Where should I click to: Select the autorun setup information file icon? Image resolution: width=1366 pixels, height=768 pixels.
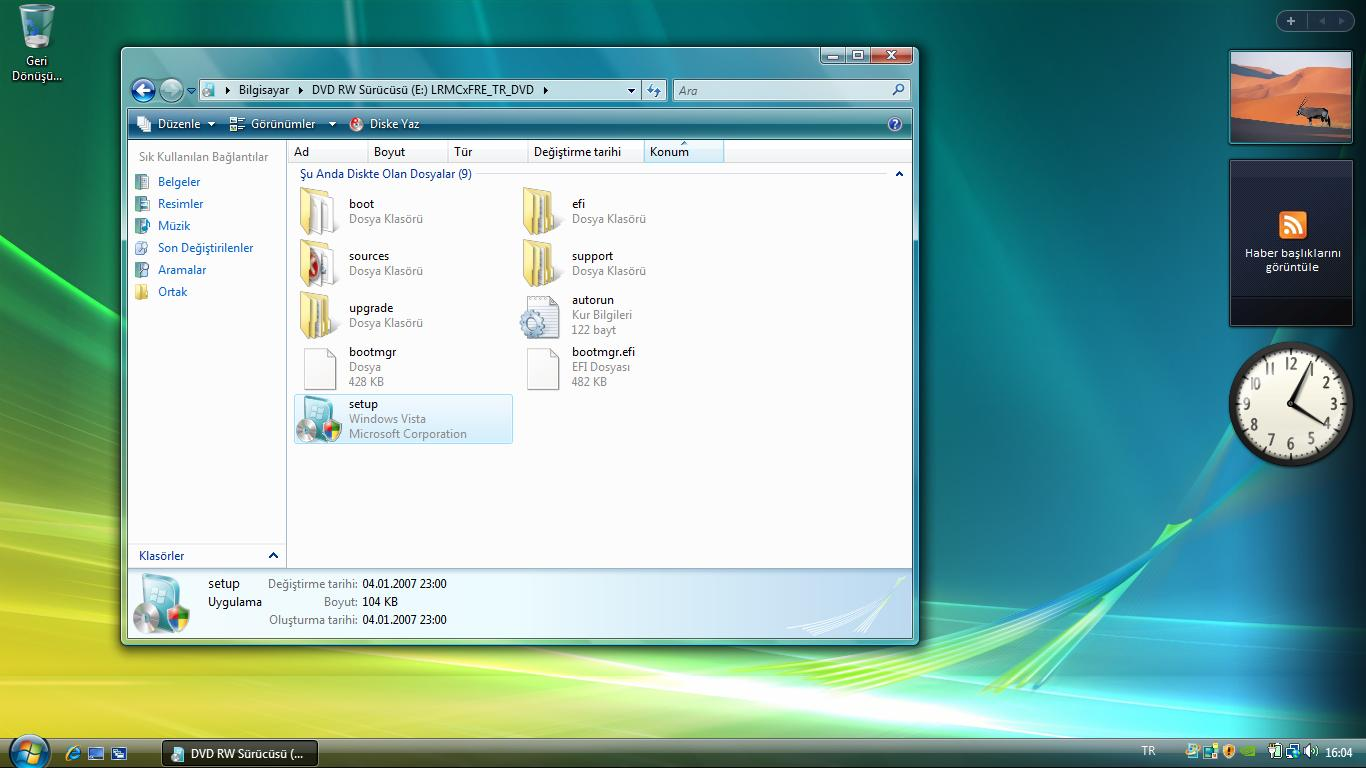[541, 316]
